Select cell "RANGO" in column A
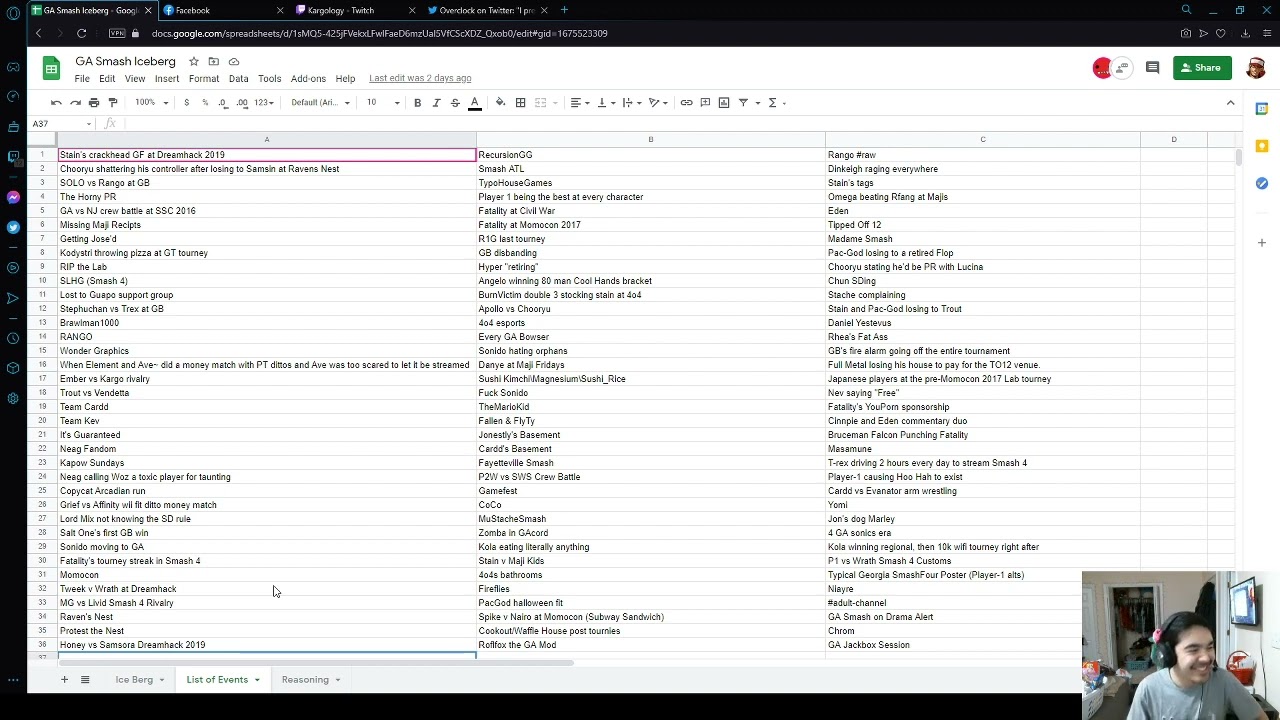 267,337
